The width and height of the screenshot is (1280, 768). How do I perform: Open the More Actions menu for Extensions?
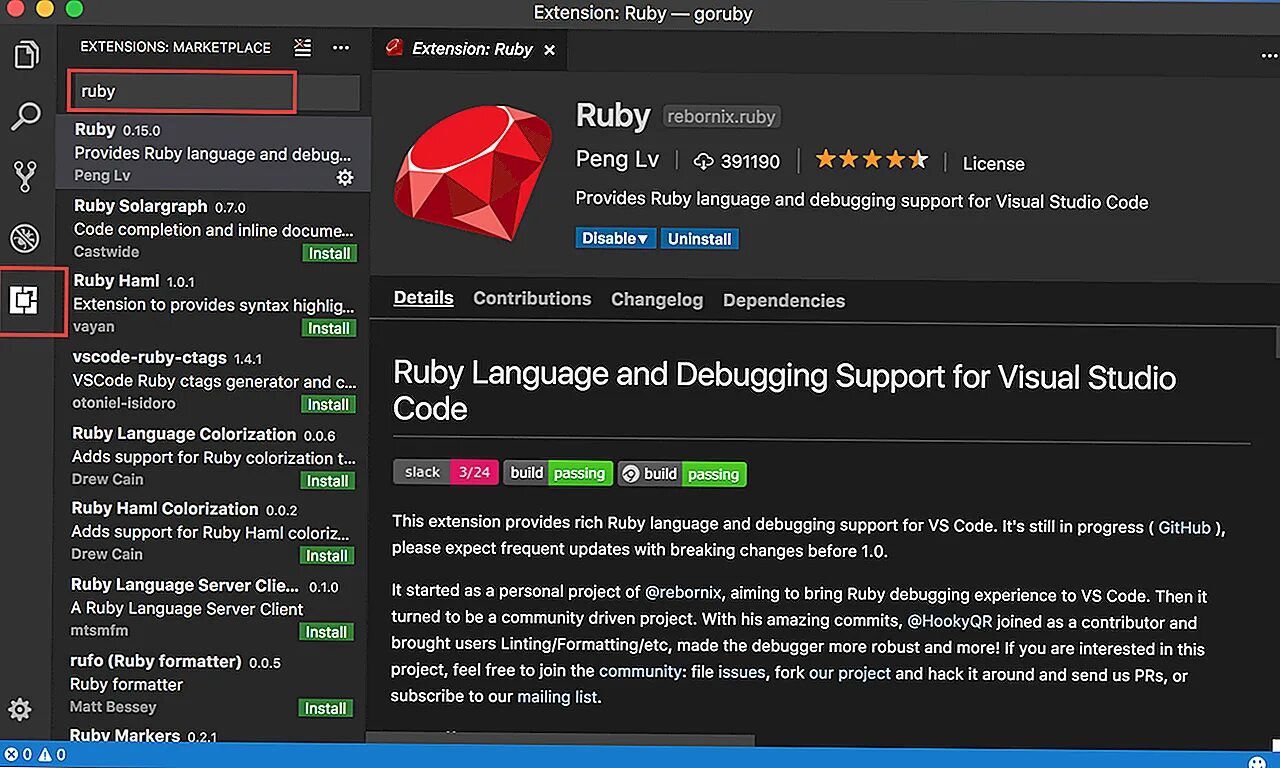(341, 47)
